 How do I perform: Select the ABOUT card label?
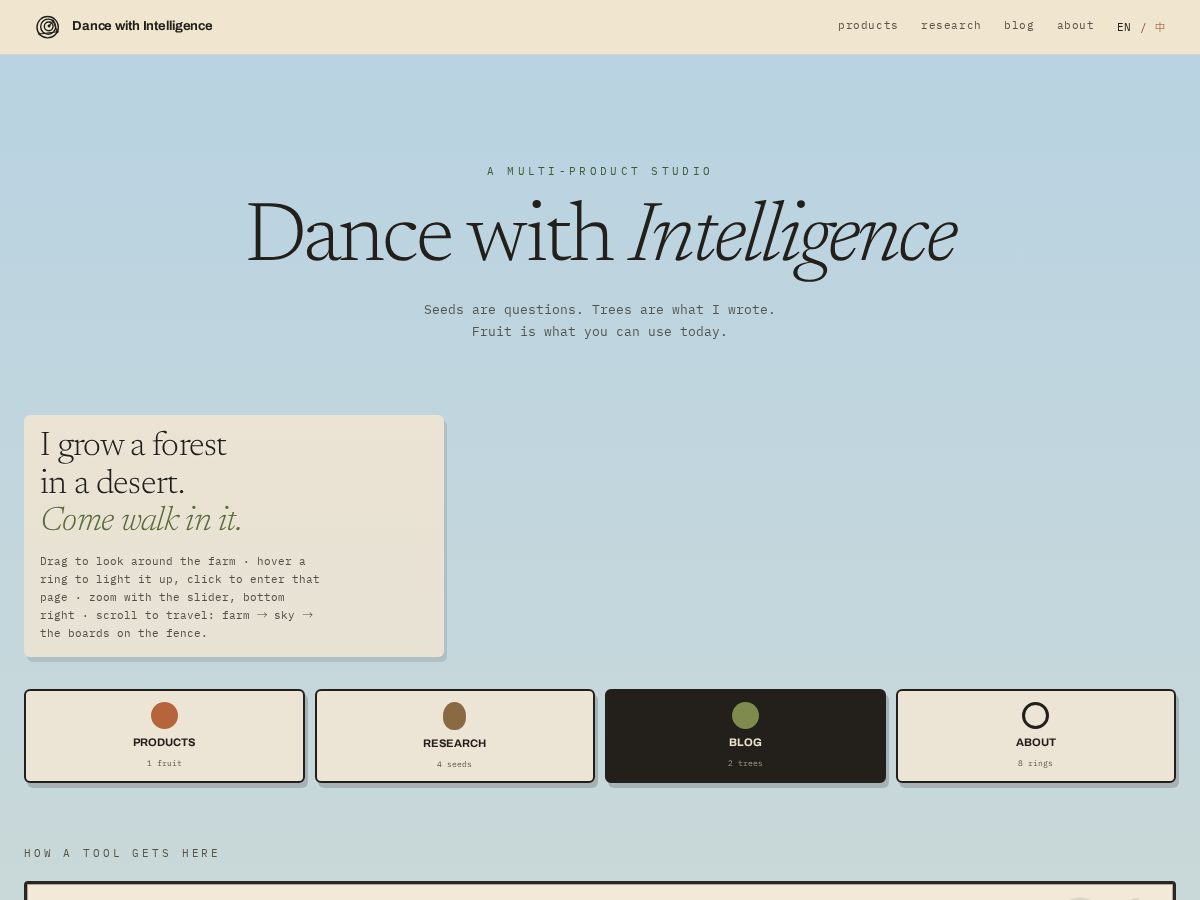pyautogui.click(x=1036, y=742)
